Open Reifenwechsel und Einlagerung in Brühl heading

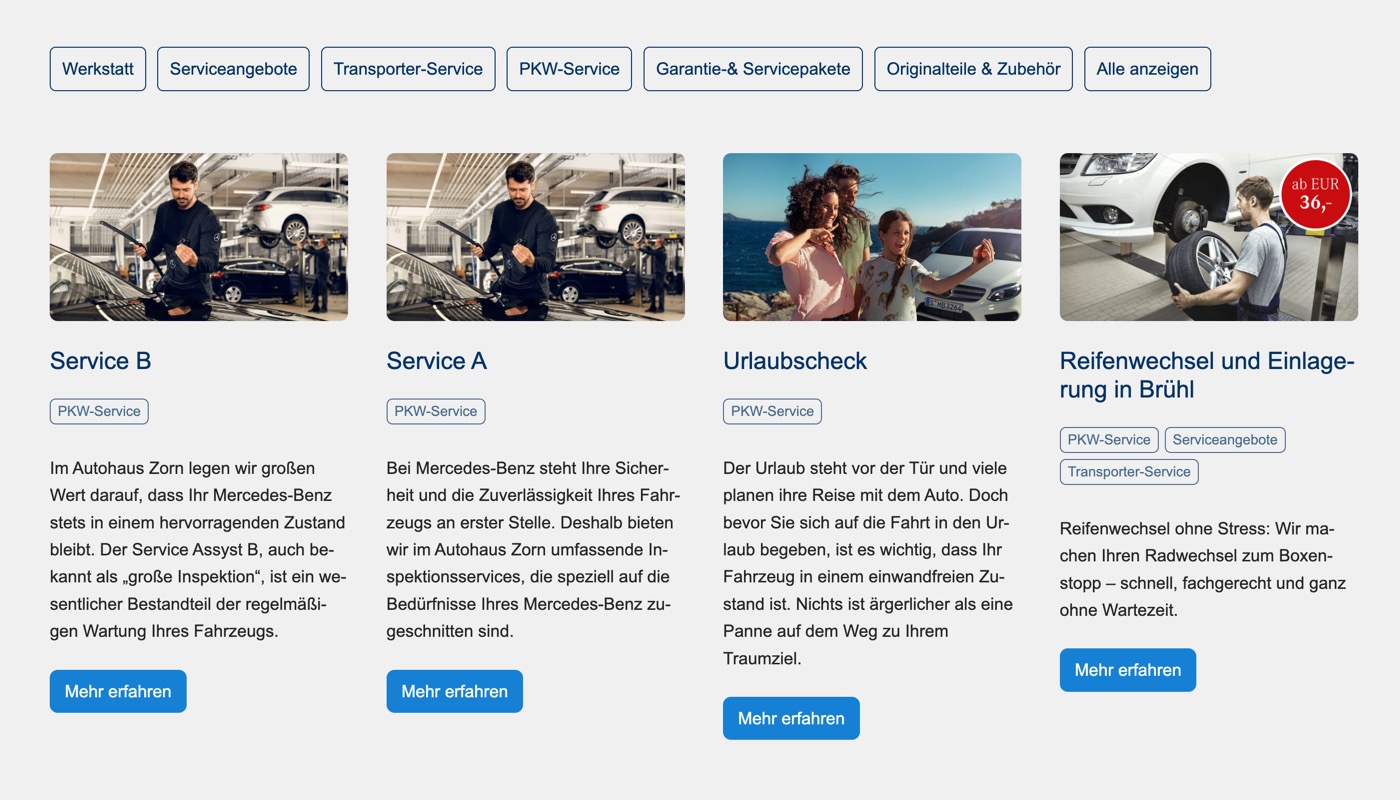(x=1207, y=375)
